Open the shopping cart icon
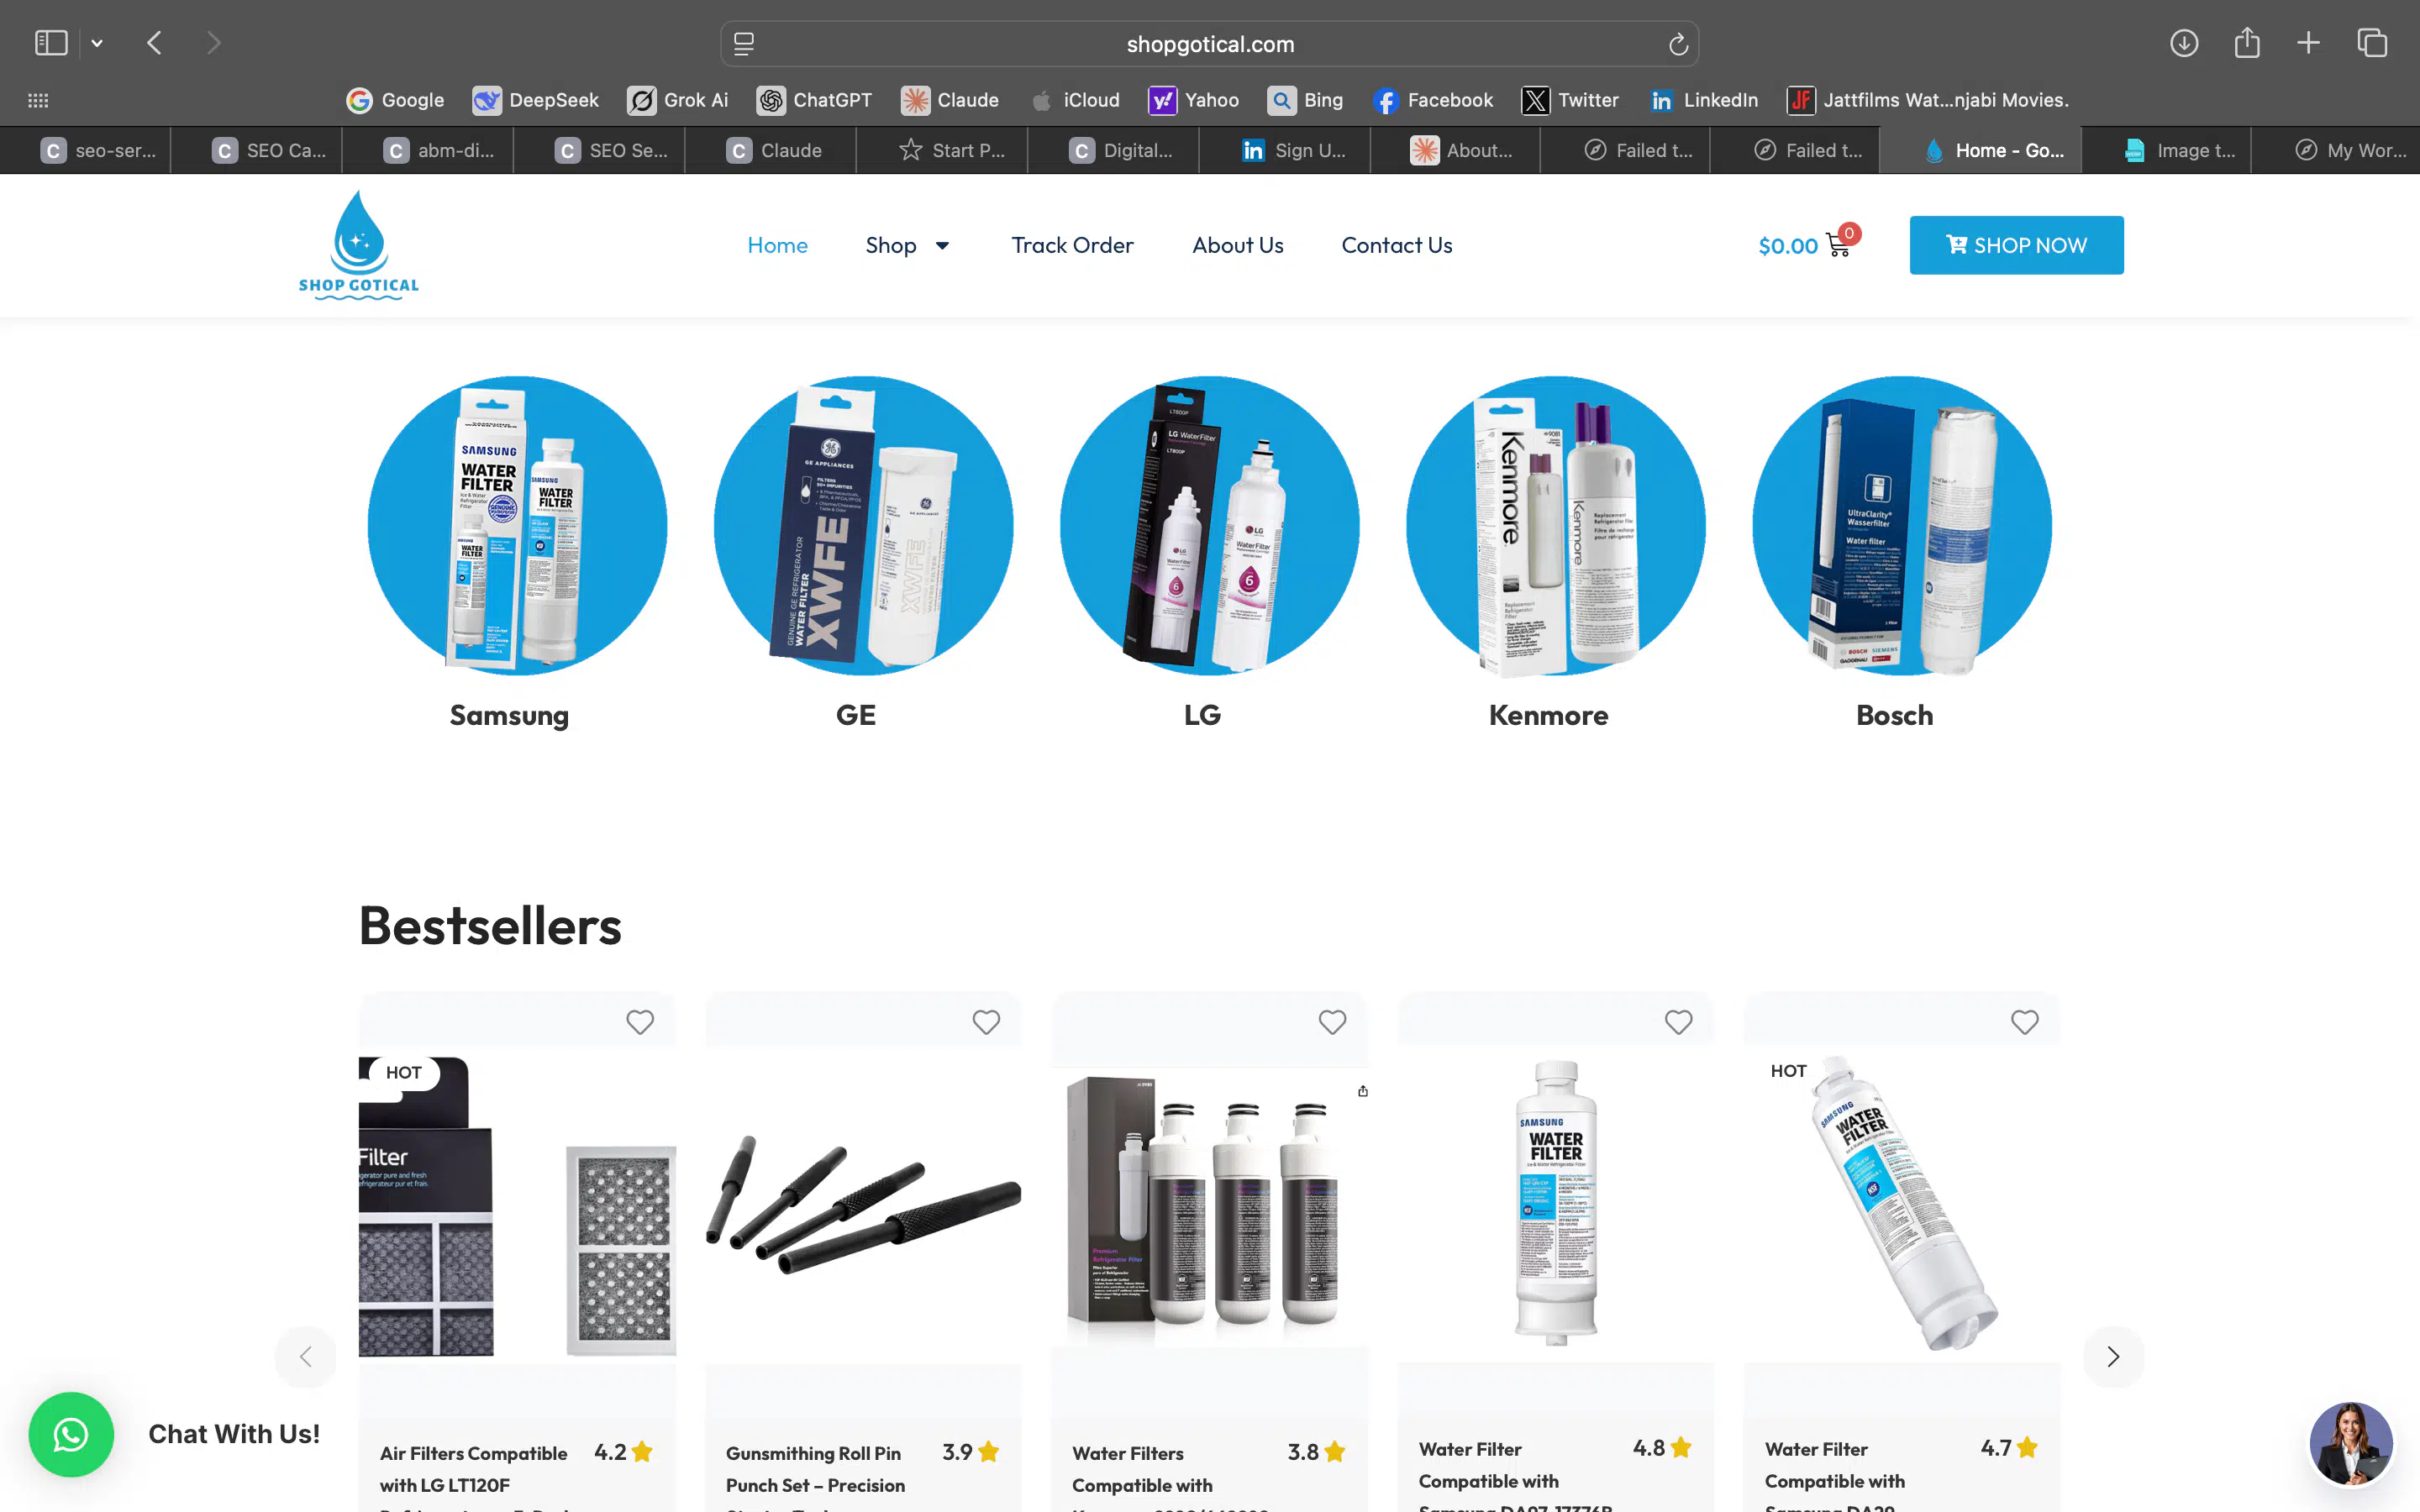 click(1838, 245)
